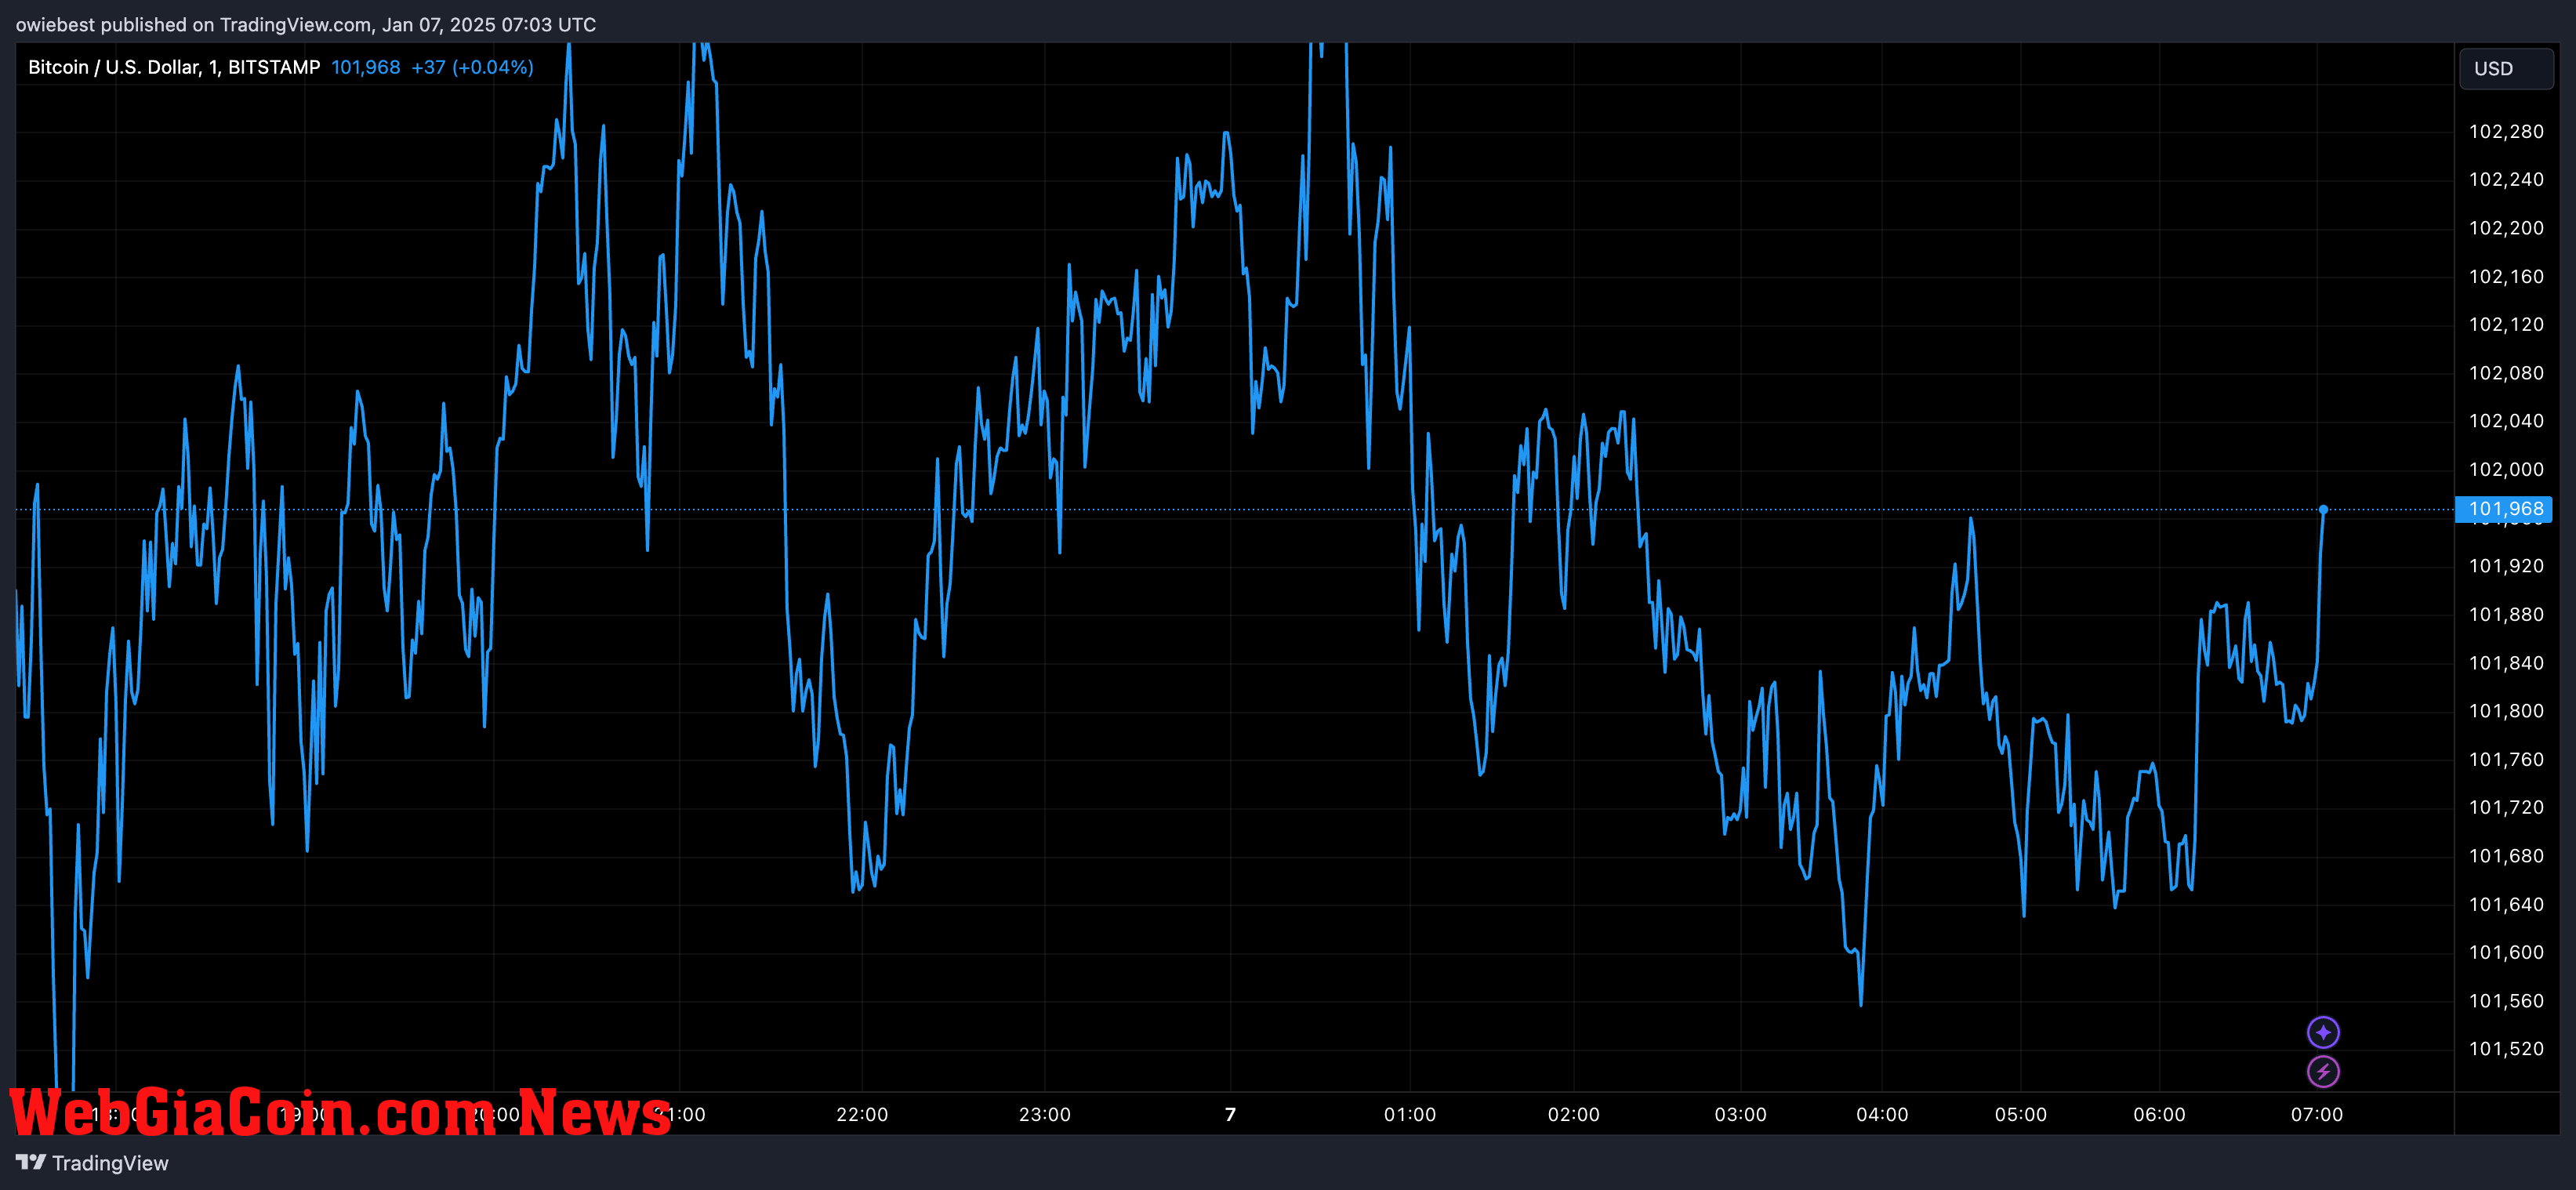The image size is (2576, 1190).
Task: Click the 06:00 time axis label
Action: click(x=2159, y=1114)
